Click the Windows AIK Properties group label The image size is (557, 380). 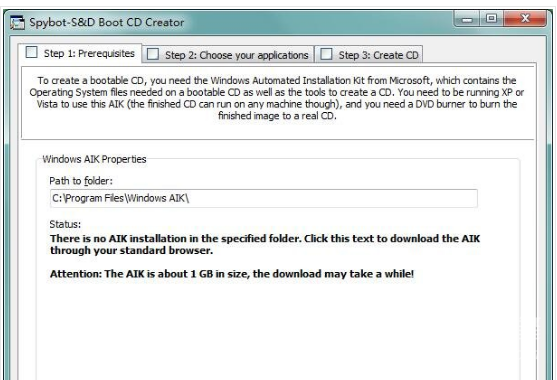point(94,159)
